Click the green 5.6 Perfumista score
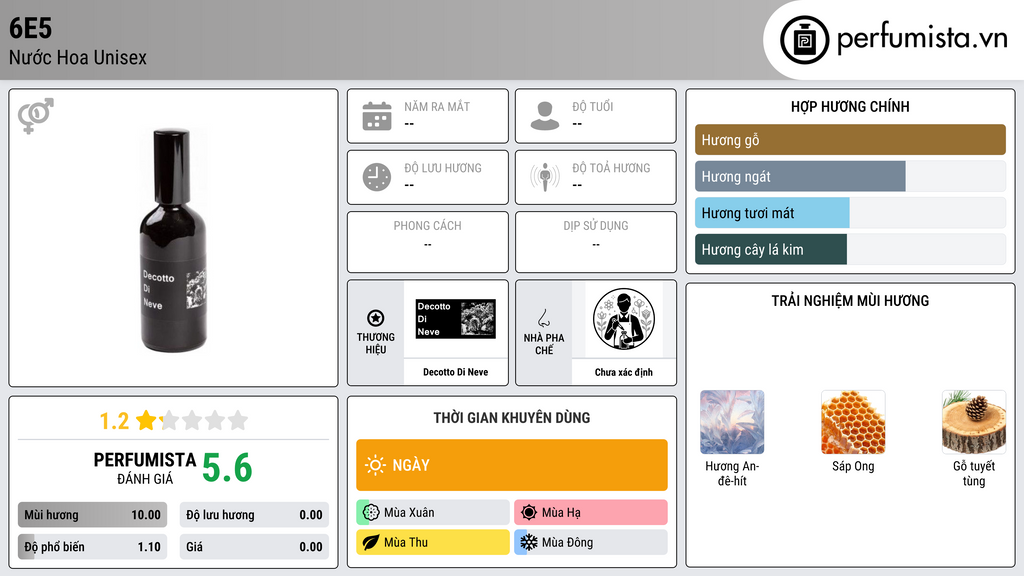 [227, 468]
